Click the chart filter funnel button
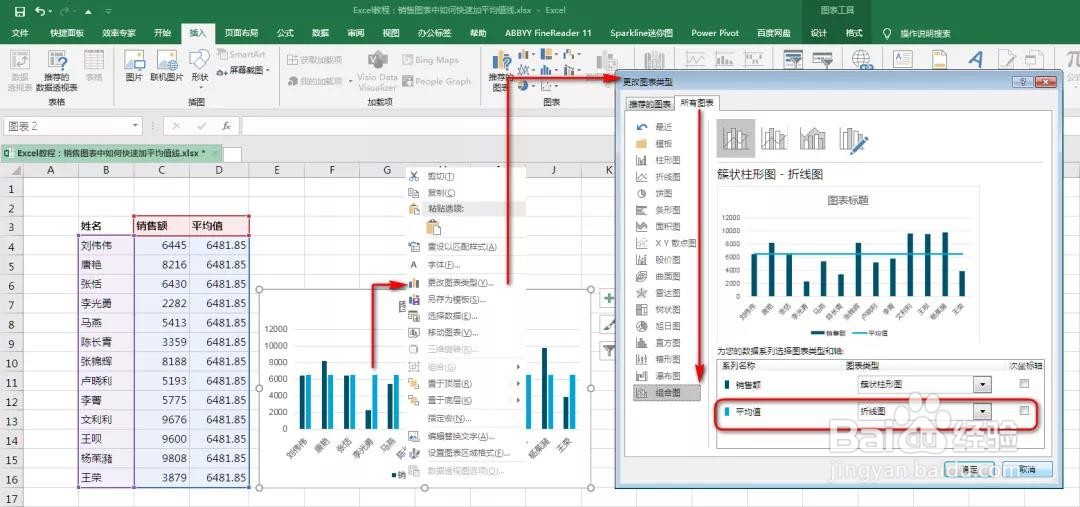Image resolution: width=1080 pixels, height=507 pixels. [609, 351]
